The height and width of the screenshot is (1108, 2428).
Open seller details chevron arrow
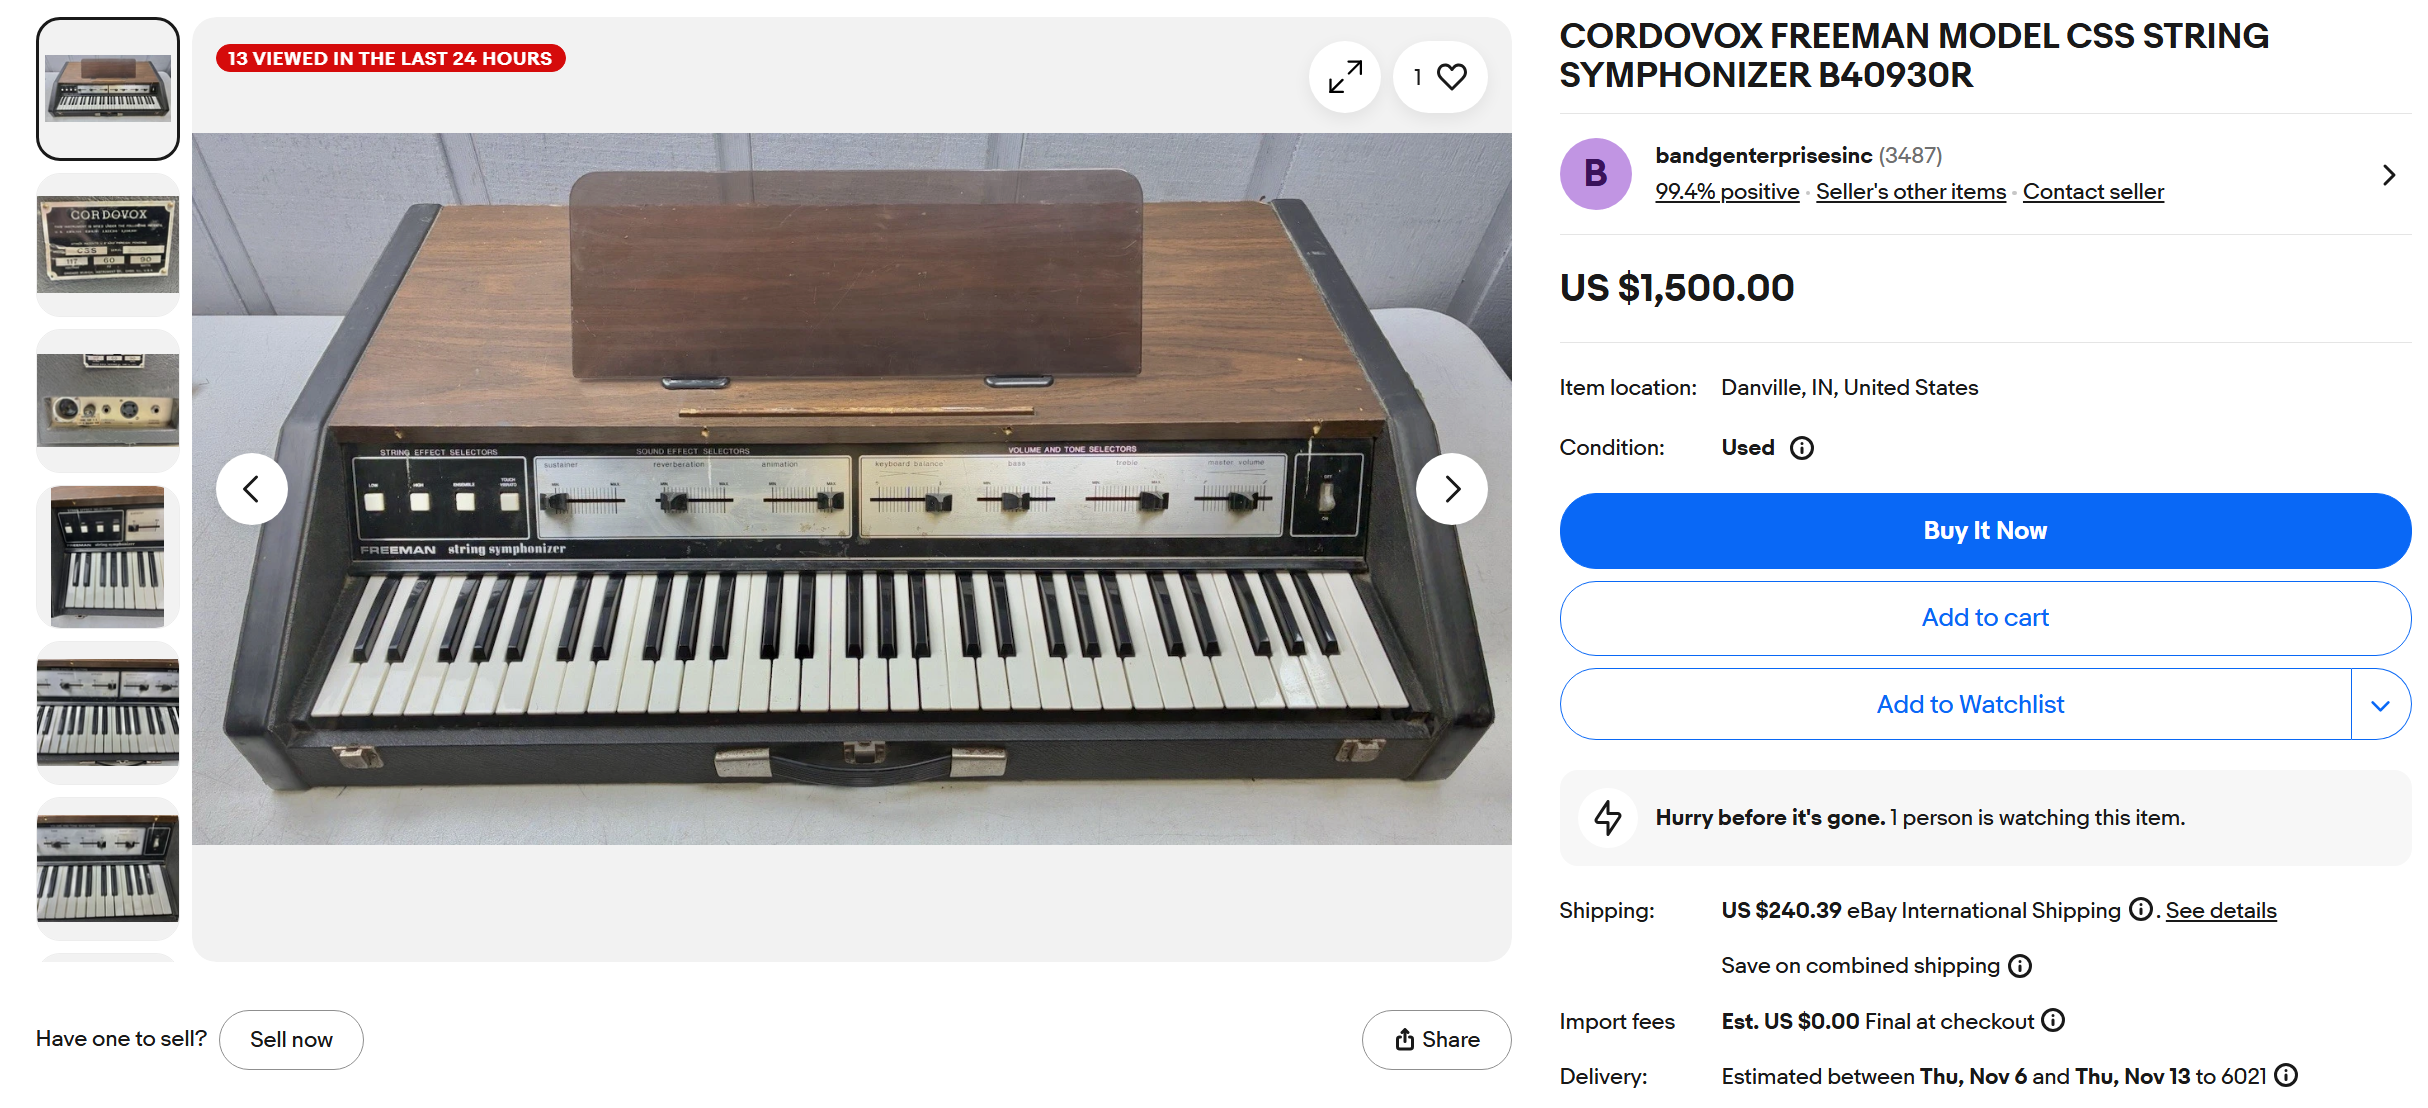(2389, 175)
